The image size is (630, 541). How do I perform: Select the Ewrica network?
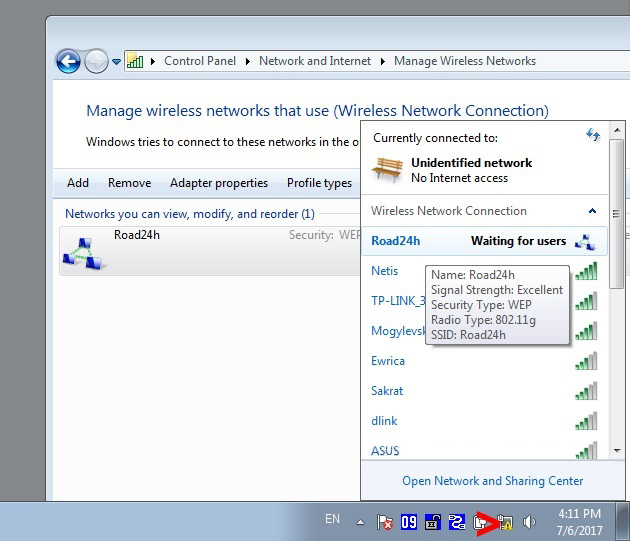tap(388, 361)
